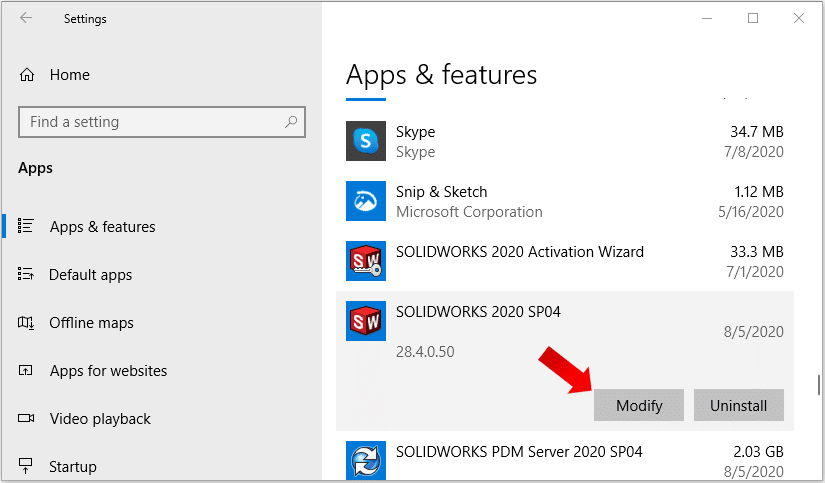The width and height of the screenshot is (825, 483).
Task: Click the Apps & features page heading
Action: [441, 75]
